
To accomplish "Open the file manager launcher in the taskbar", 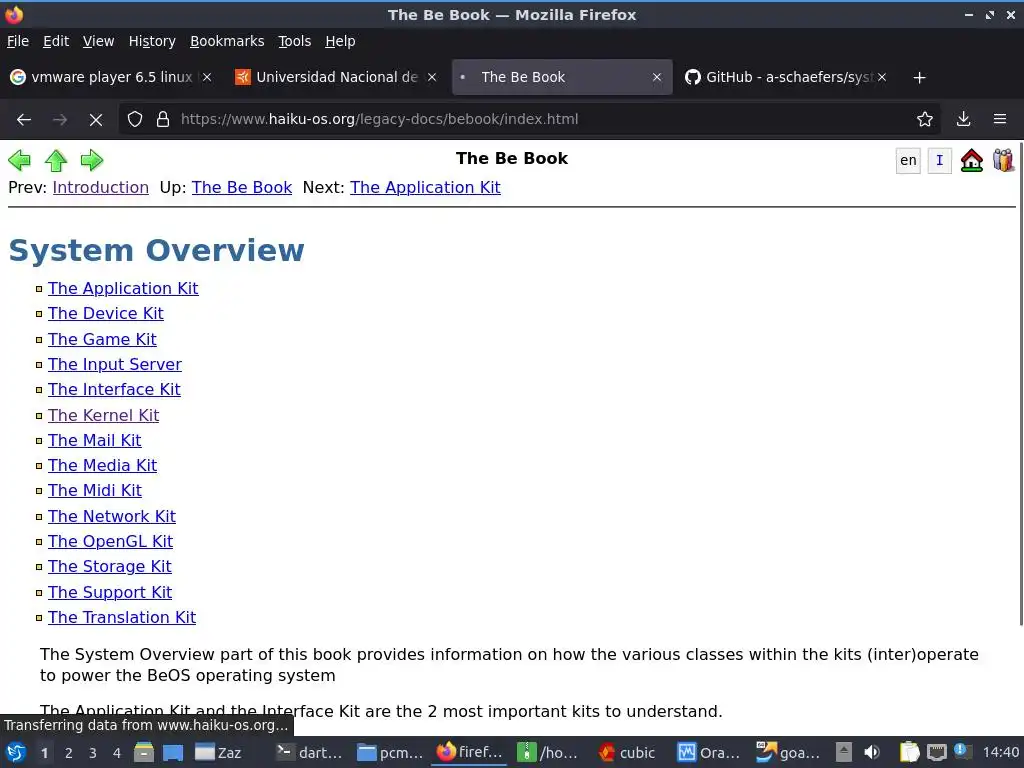I will pyautogui.click(x=144, y=753).
